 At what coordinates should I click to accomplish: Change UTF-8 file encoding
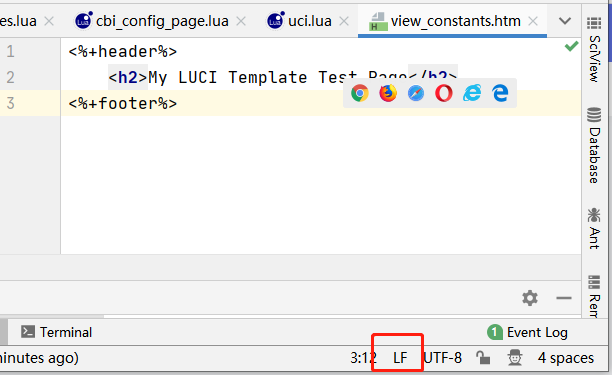click(x=443, y=358)
